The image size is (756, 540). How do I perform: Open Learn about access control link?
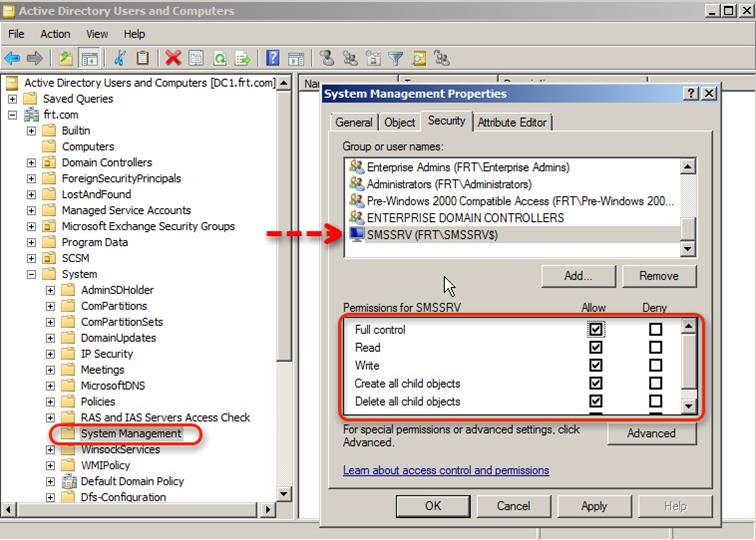click(x=446, y=470)
